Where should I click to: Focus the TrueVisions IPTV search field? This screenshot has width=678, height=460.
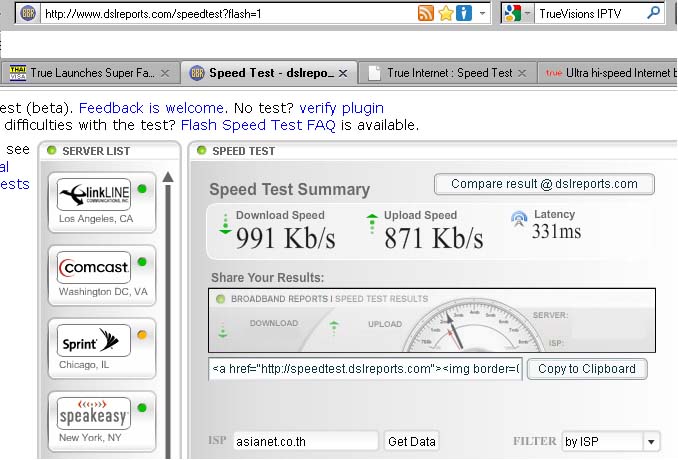click(x=590, y=14)
